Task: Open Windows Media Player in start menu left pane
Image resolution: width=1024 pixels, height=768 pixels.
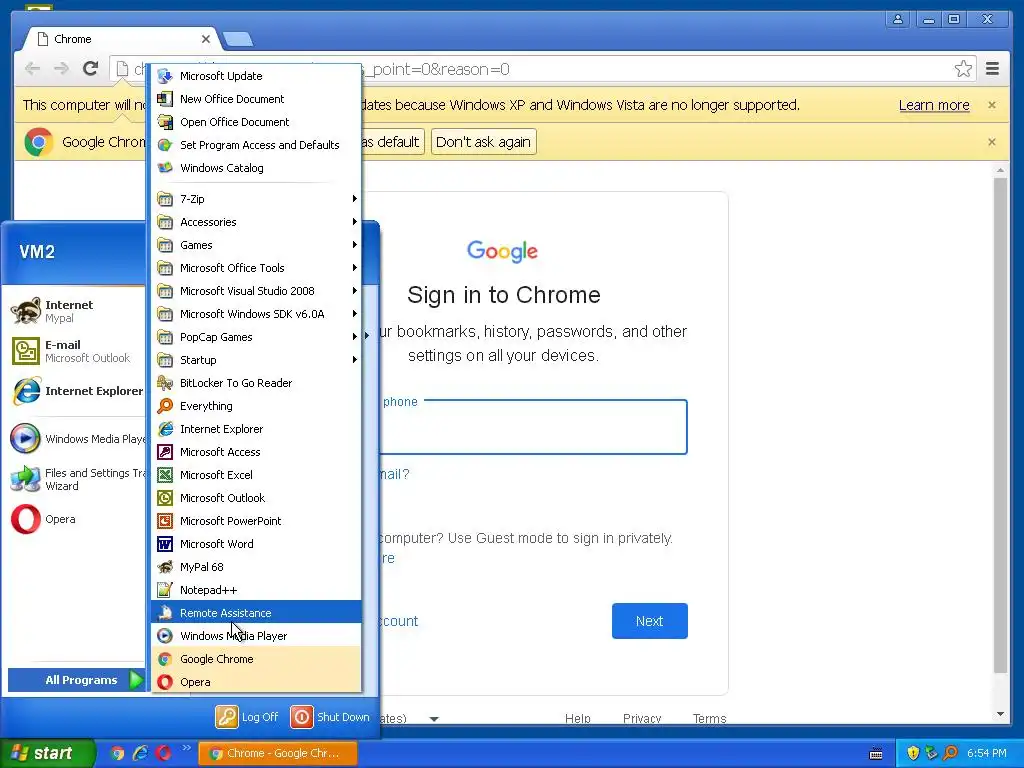Action: 77,439
